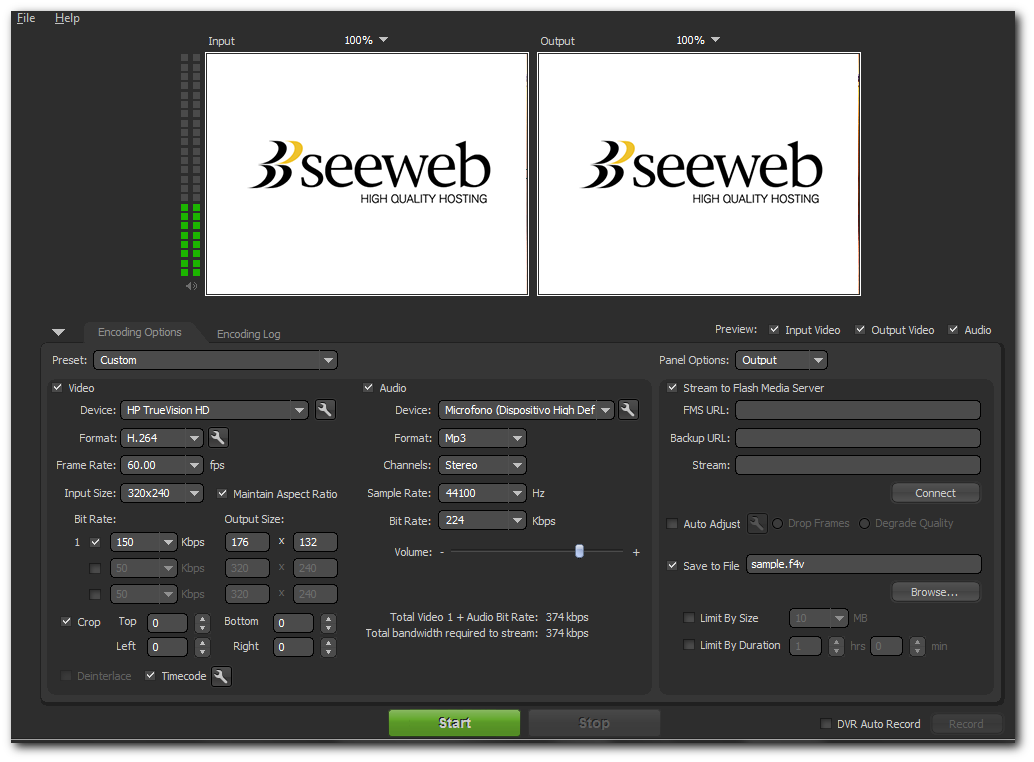Open audio Bit Rate 224 dropdown

tap(482, 521)
